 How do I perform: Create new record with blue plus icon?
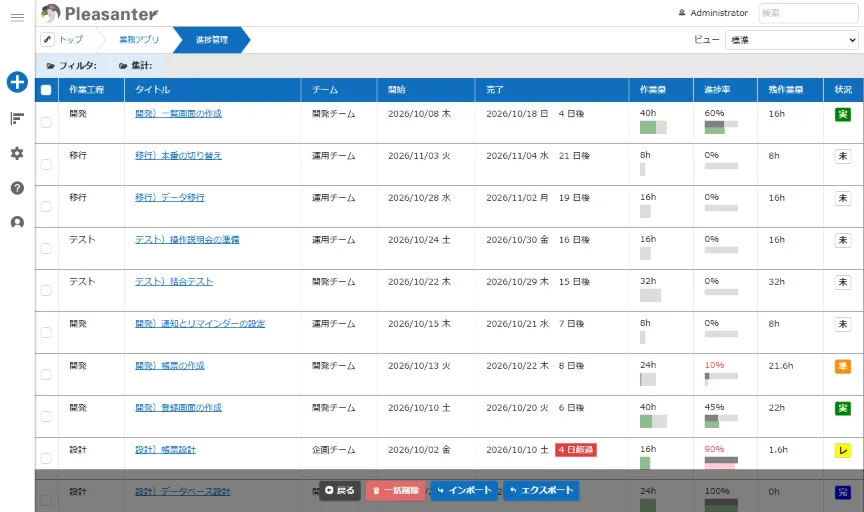point(17,82)
